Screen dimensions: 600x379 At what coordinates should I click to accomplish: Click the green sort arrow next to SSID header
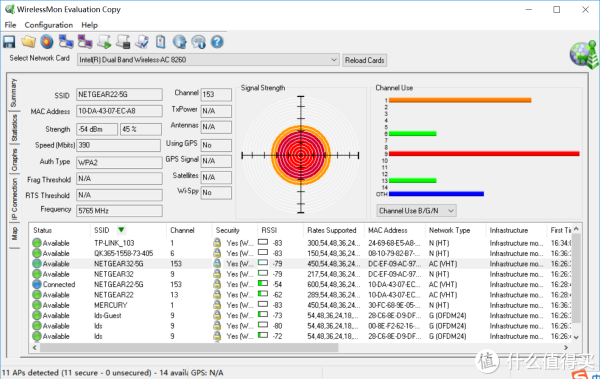pos(121,230)
